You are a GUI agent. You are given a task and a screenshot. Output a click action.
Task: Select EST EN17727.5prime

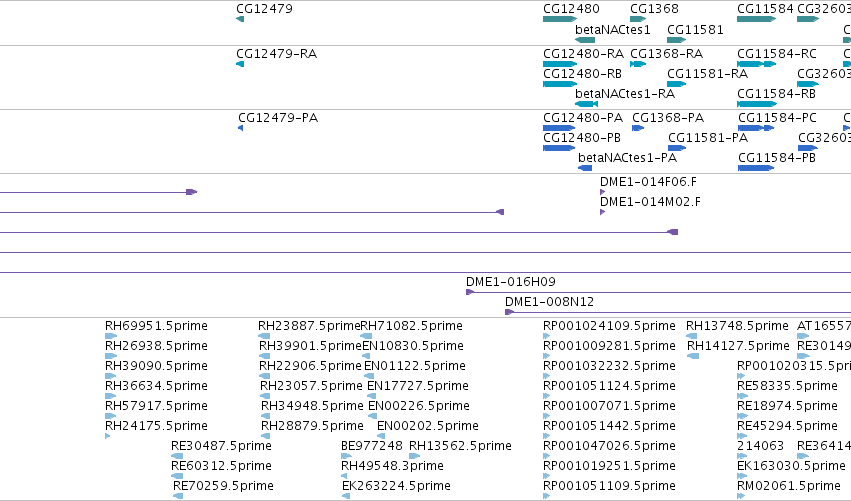pyautogui.click(x=418, y=386)
